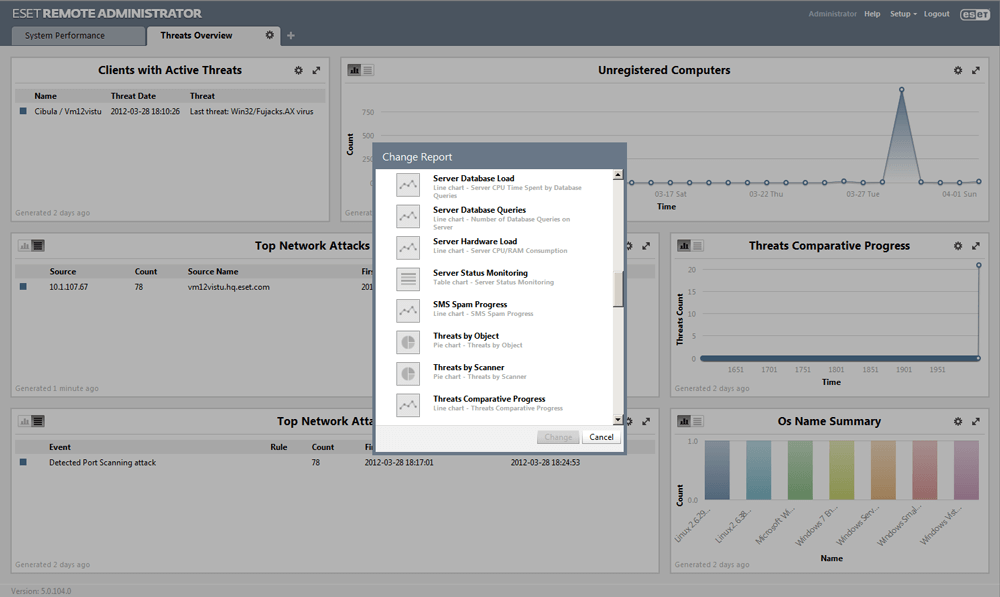Maximize the Top Network Attacks event panel
This screenshot has height=597, width=1000.
tap(646, 422)
